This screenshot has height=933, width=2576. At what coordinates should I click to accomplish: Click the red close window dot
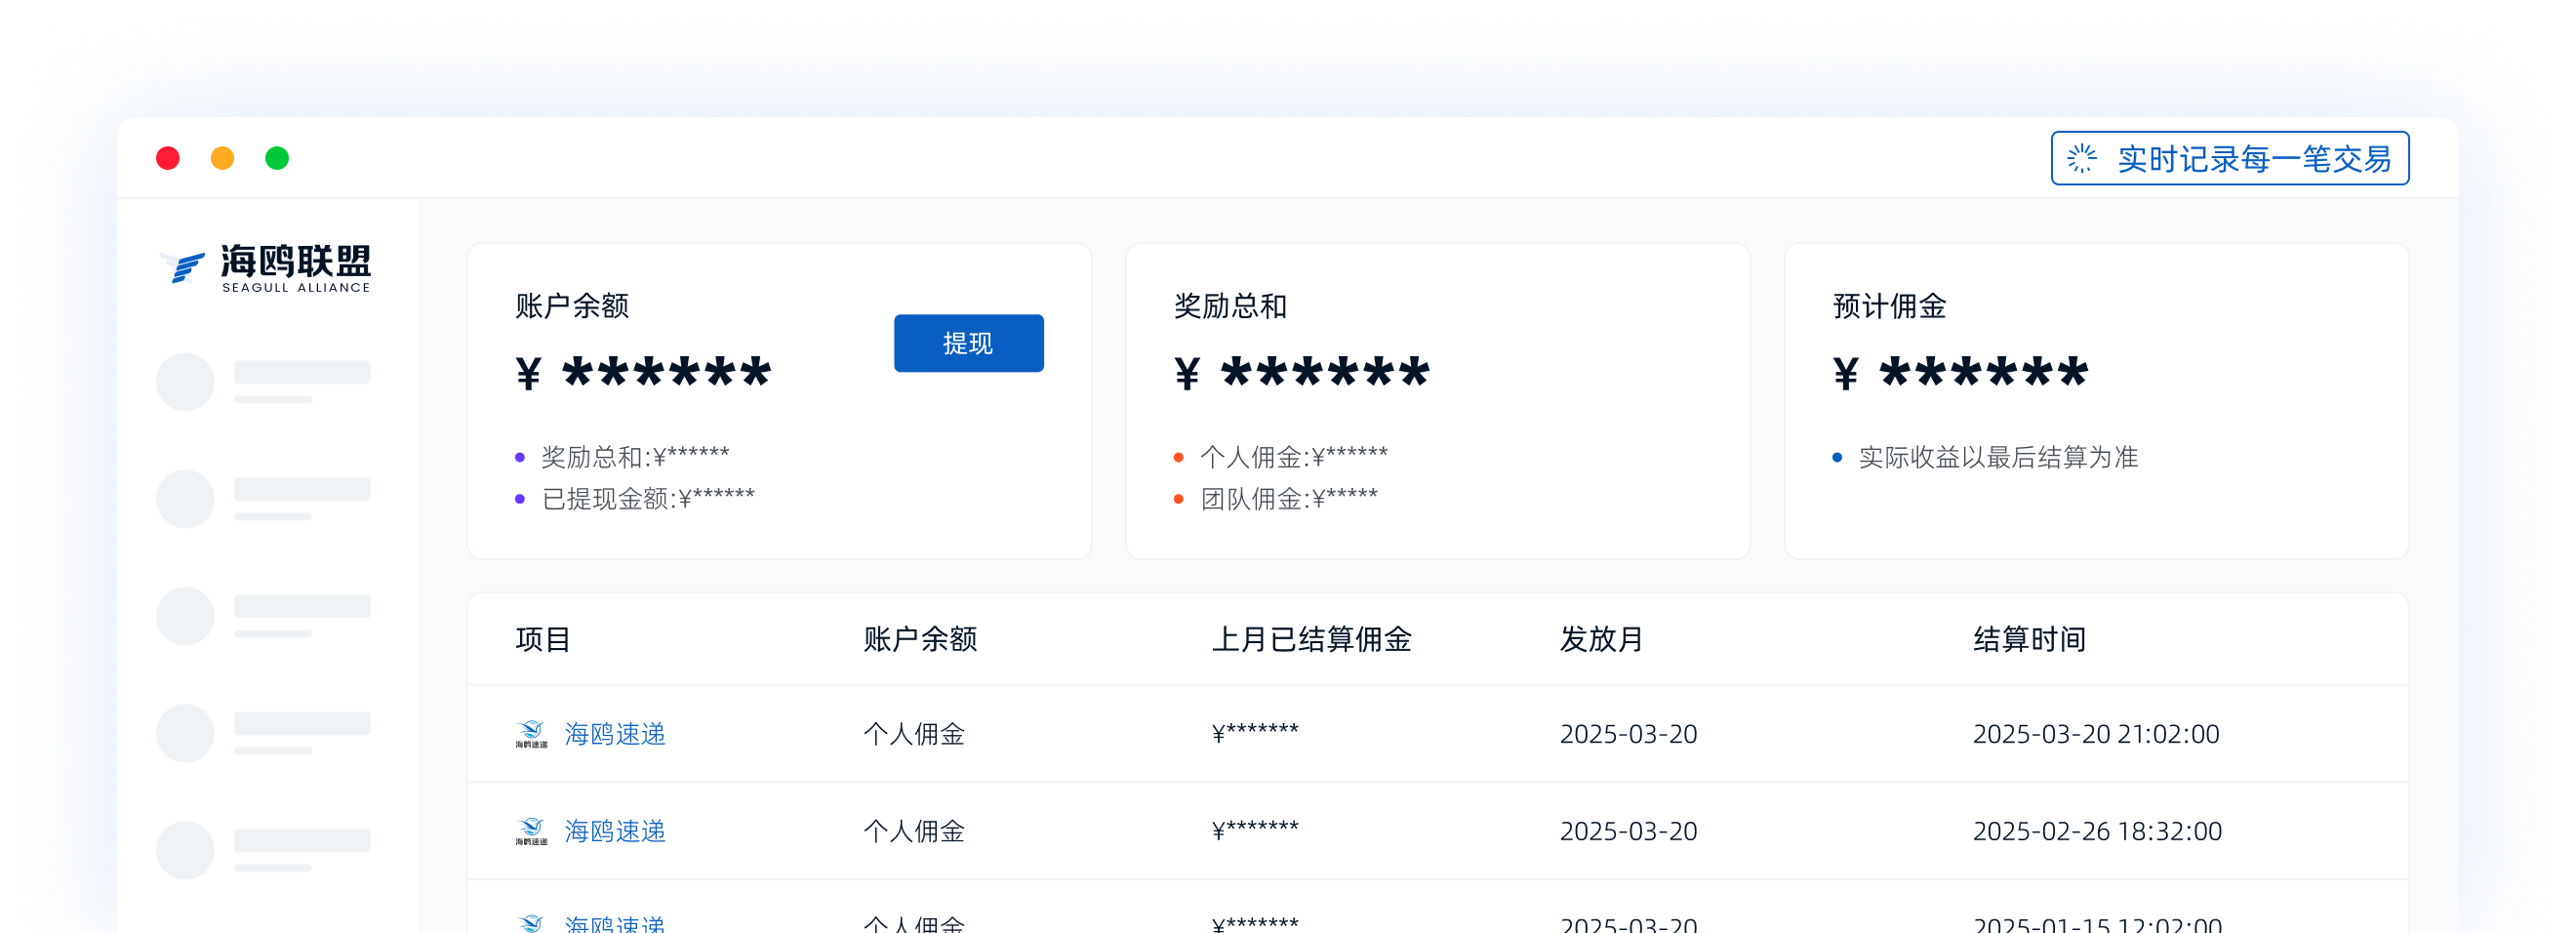[x=168, y=158]
